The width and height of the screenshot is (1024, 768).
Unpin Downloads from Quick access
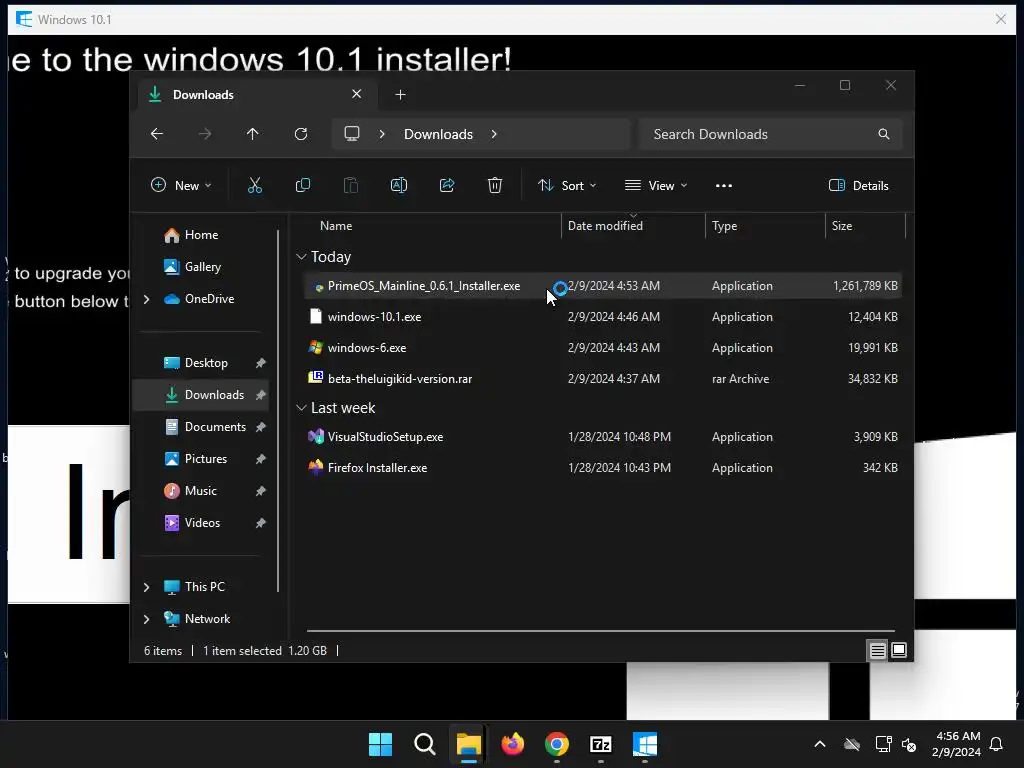point(261,395)
